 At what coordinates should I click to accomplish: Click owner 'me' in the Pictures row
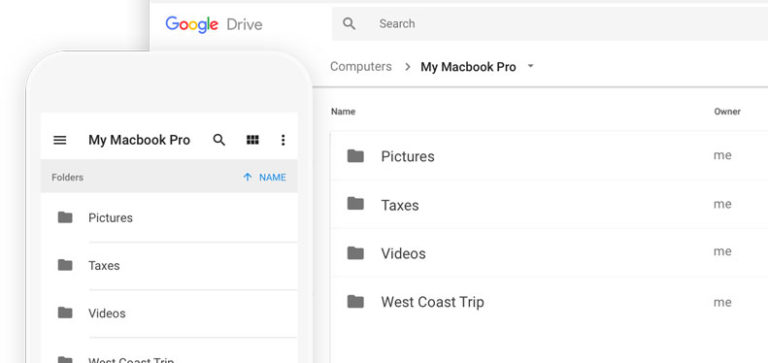(x=722, y=156)
